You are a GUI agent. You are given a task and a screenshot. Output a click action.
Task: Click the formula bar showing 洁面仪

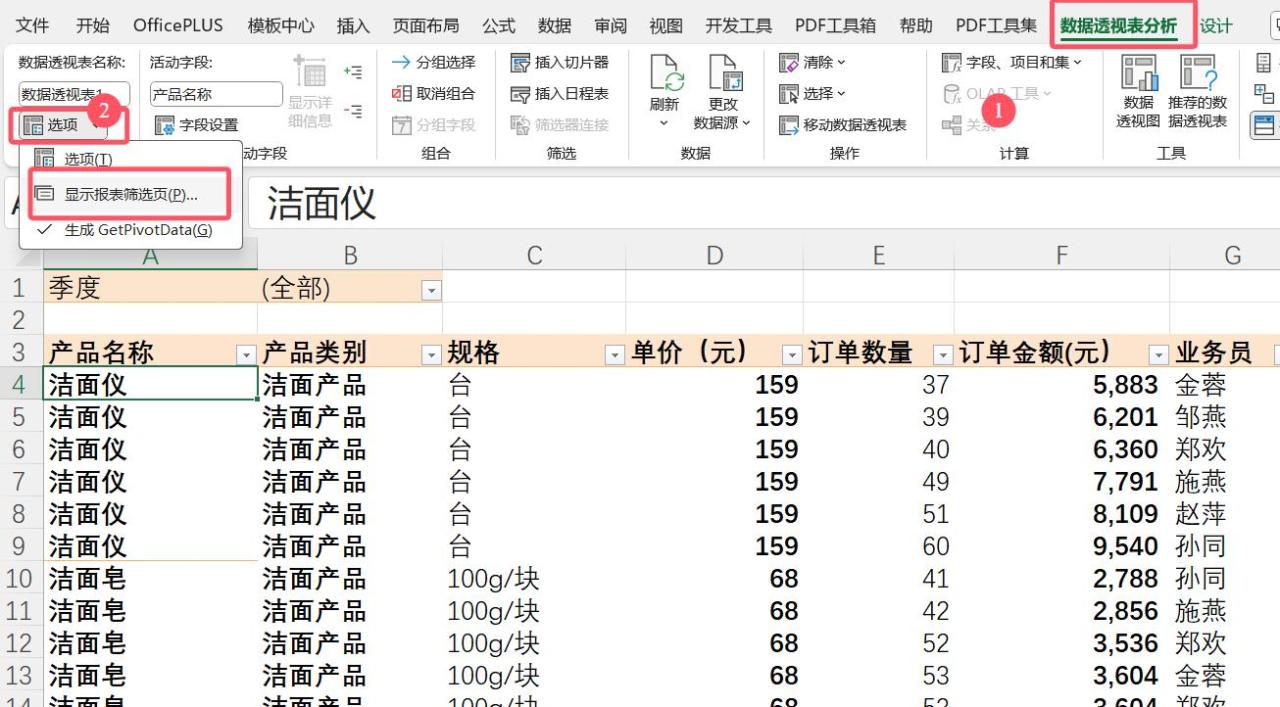coord(764,203)
